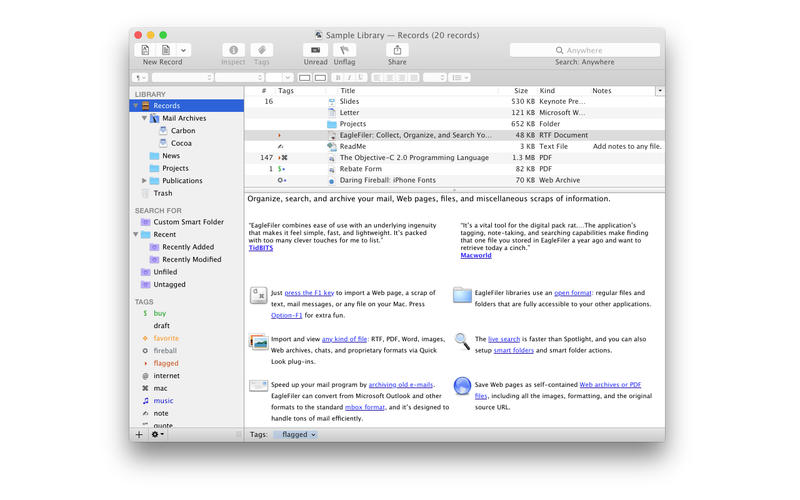
Task: Follow the Macworld link
Action: pyautogui.click(x=478, y=255)
